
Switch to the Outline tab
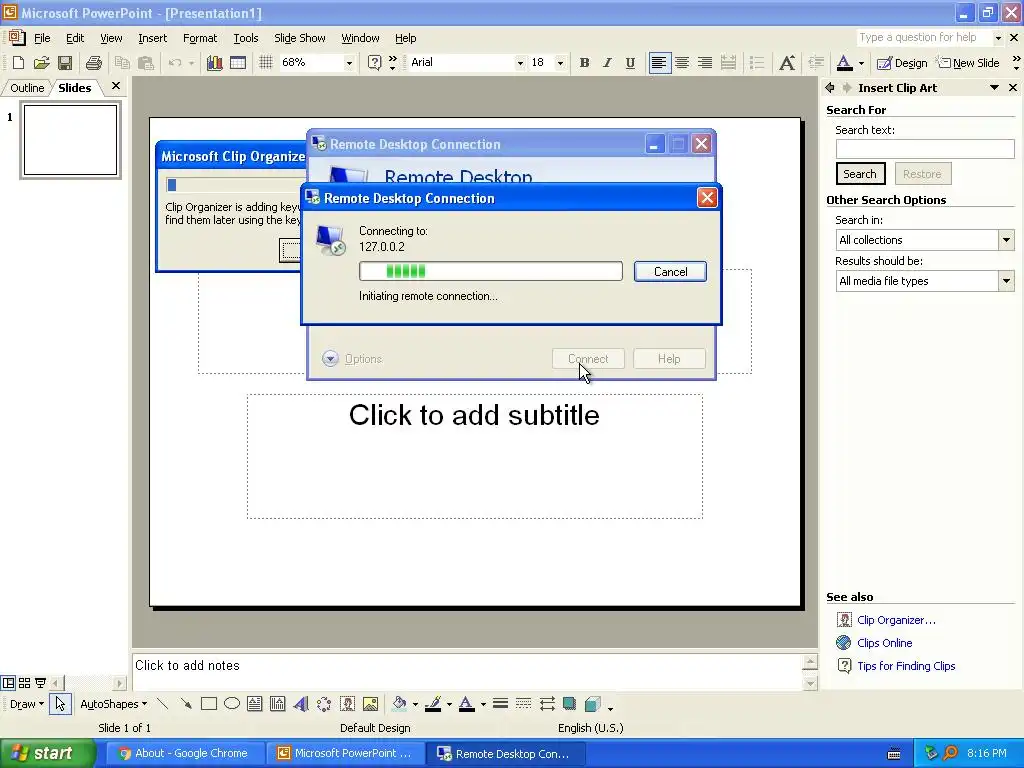(x=27, y=88)
